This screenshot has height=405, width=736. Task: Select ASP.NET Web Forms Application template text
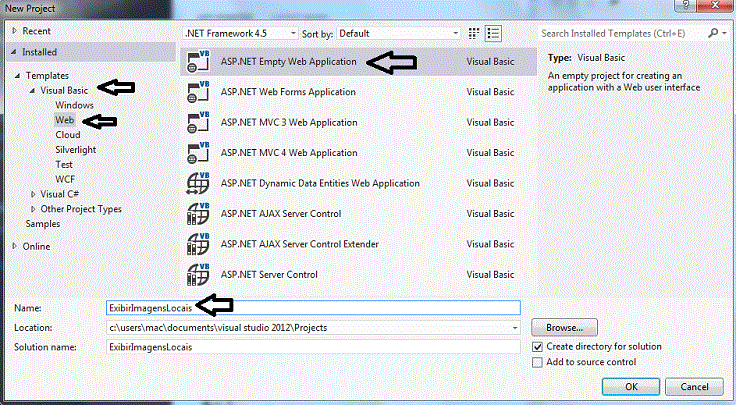[288, 92]
